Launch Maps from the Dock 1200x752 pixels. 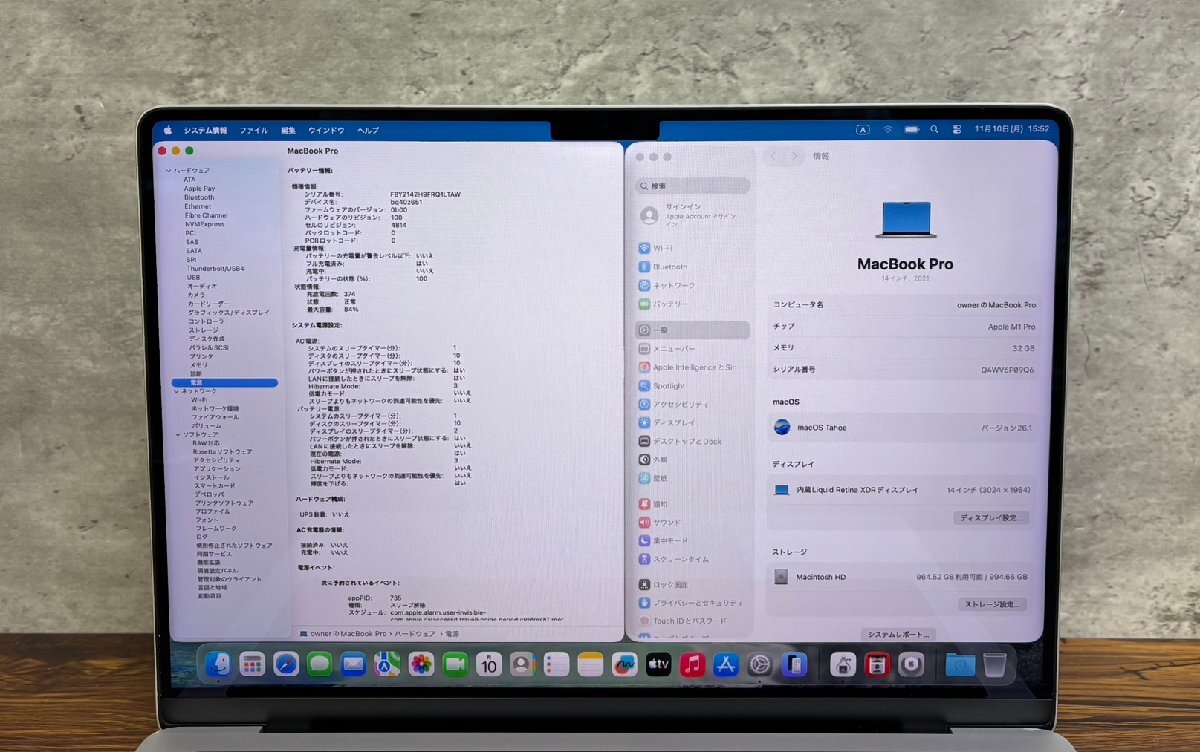click(x=388, y=664)
